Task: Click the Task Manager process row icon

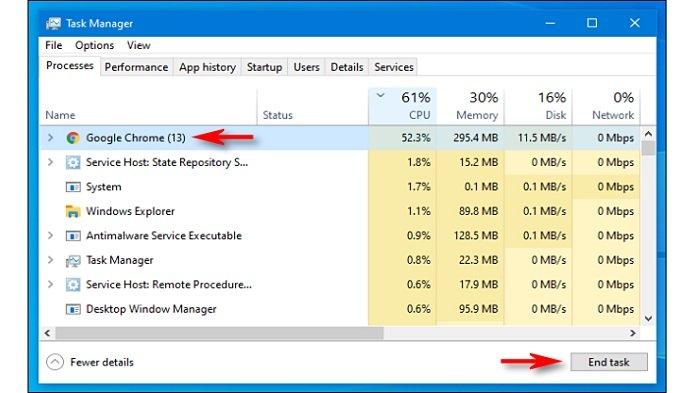Action: (x=73, y=260)
